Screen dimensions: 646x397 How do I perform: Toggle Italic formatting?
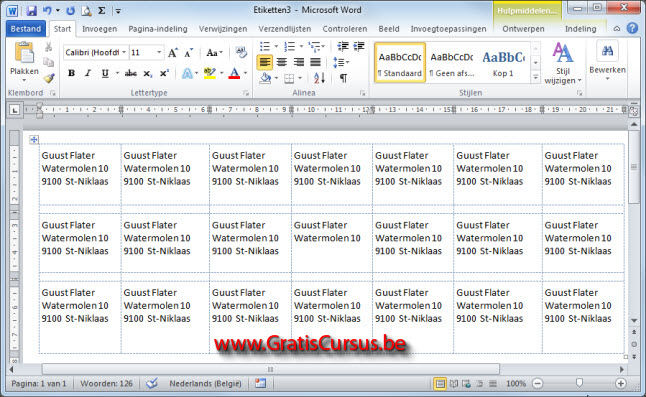(x=88, y=73)
